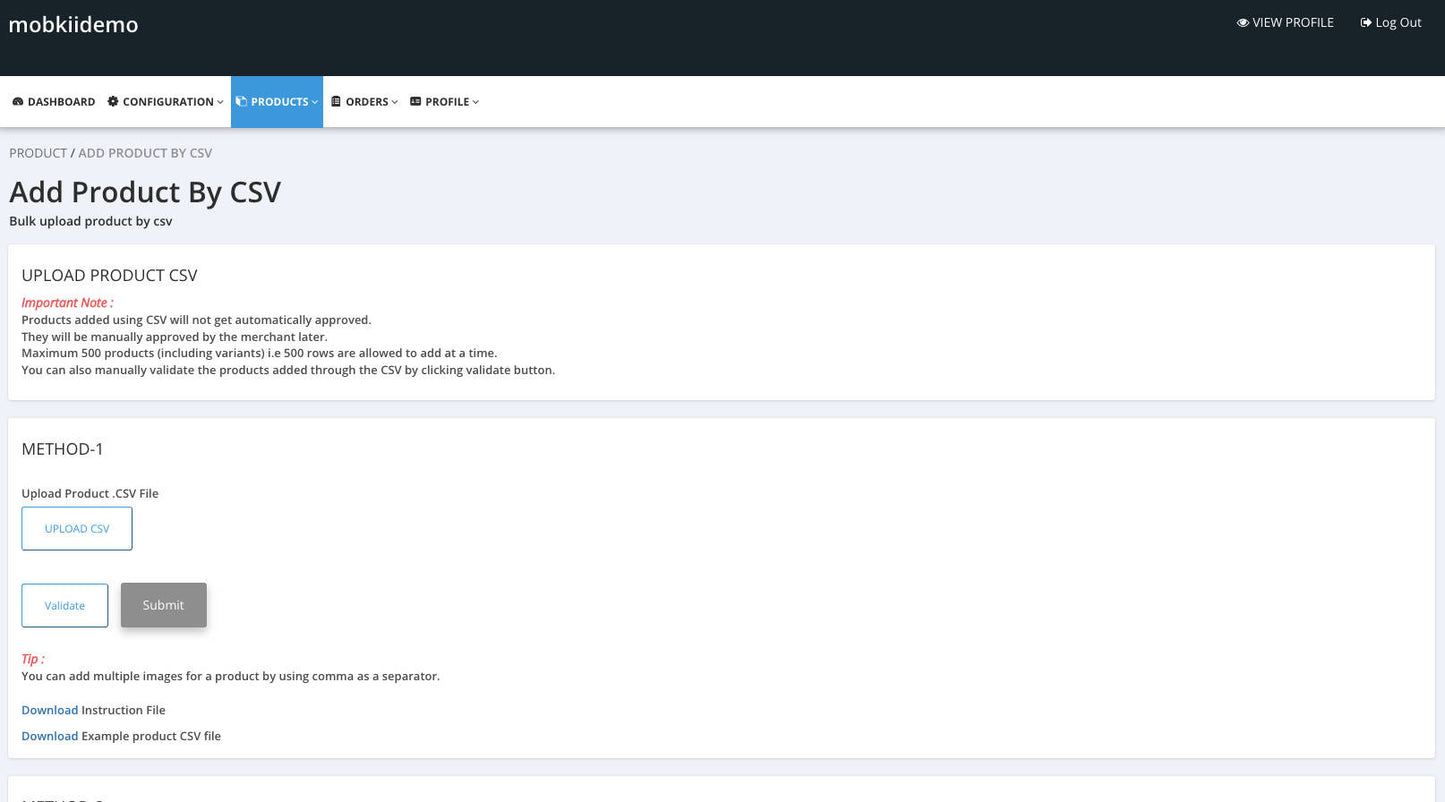
Task: Click the Maximum 500 products note line
Action: [x=259, y=353]
